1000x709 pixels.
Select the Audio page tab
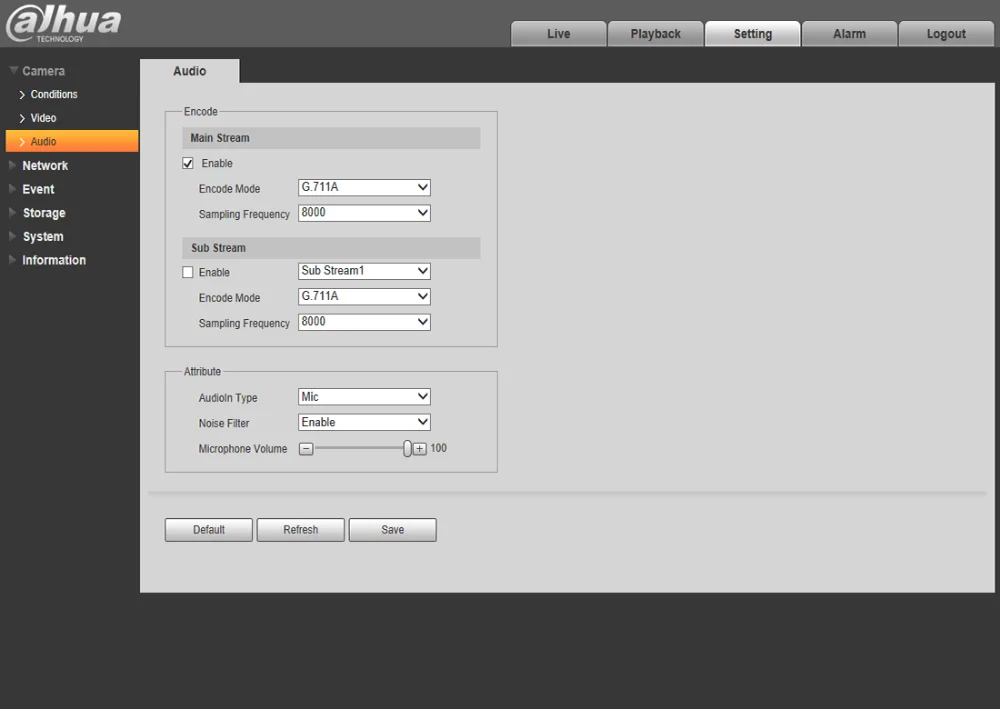click(189, 71)
